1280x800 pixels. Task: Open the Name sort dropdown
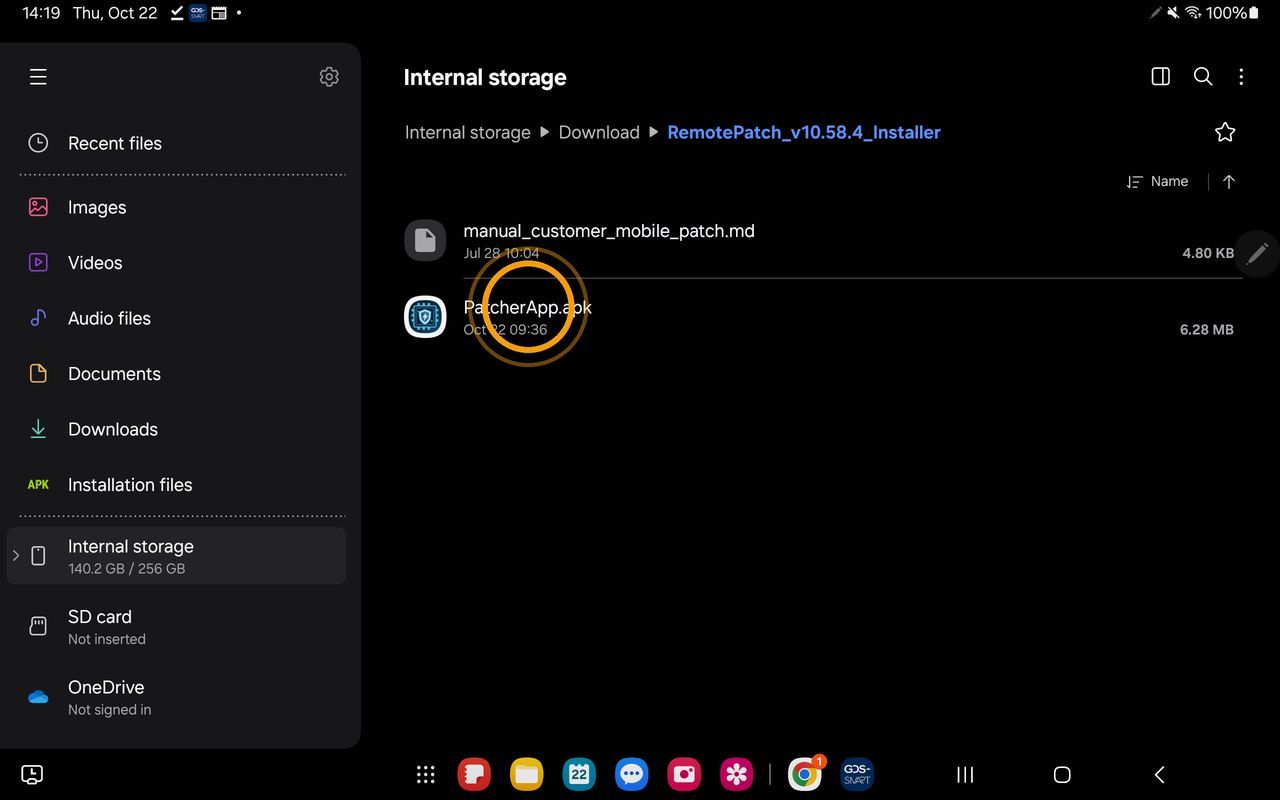(x=1157, y=181)
